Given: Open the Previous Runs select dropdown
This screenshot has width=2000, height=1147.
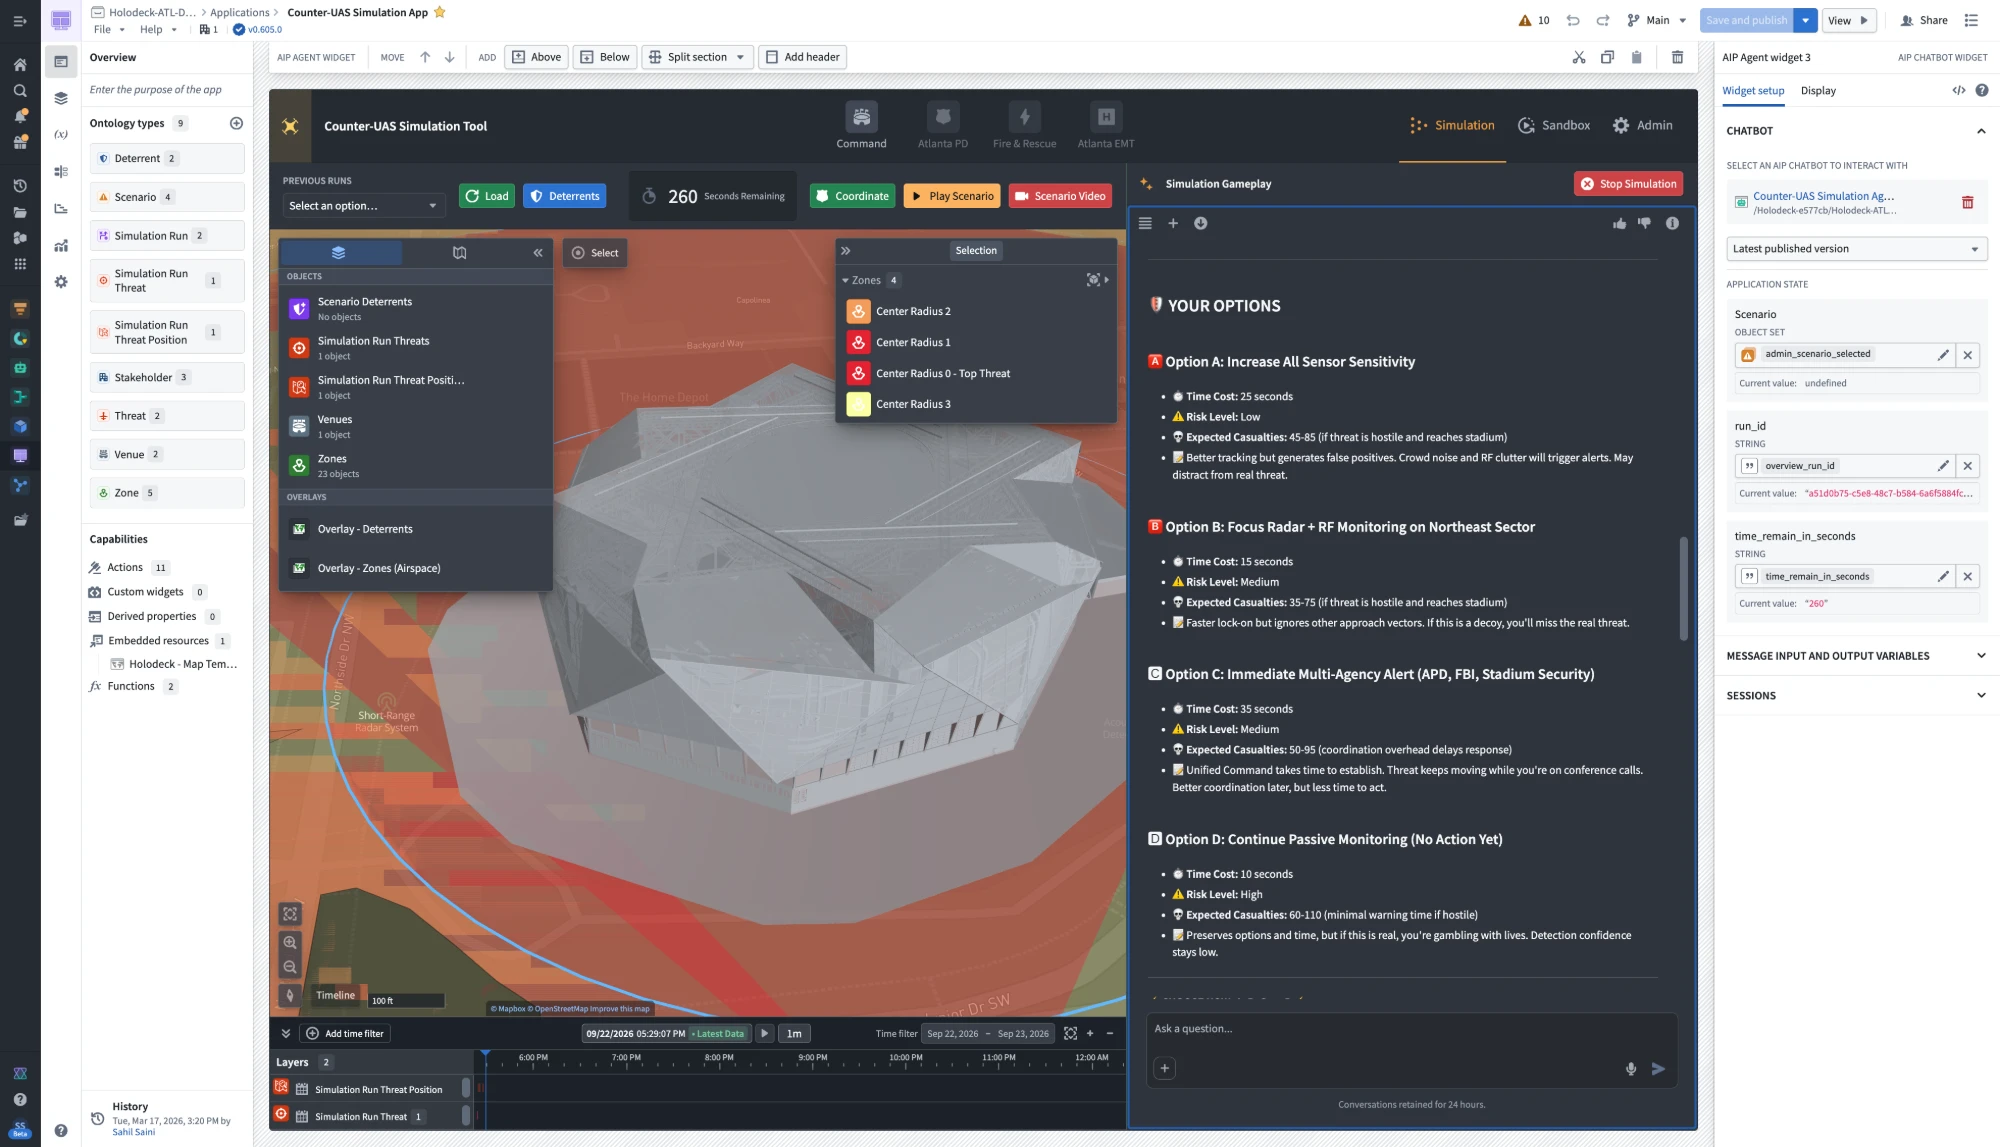Looking at the screenshot, I should point(363,206).
